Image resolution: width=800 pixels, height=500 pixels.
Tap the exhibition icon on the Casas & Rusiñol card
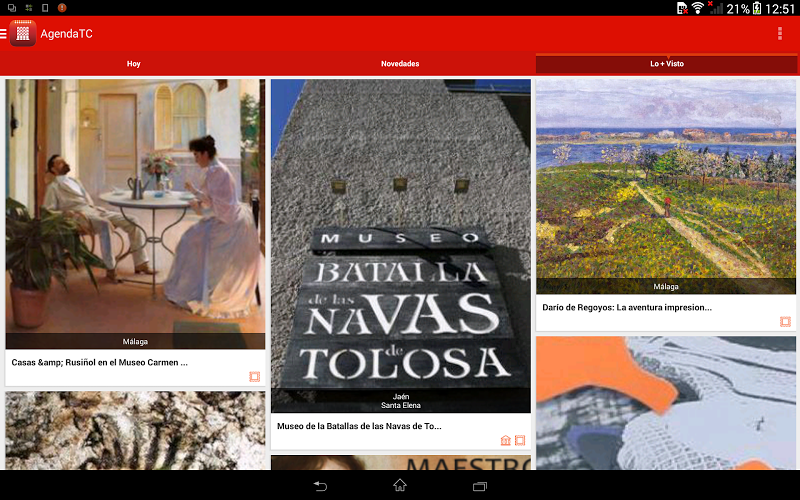255,377
